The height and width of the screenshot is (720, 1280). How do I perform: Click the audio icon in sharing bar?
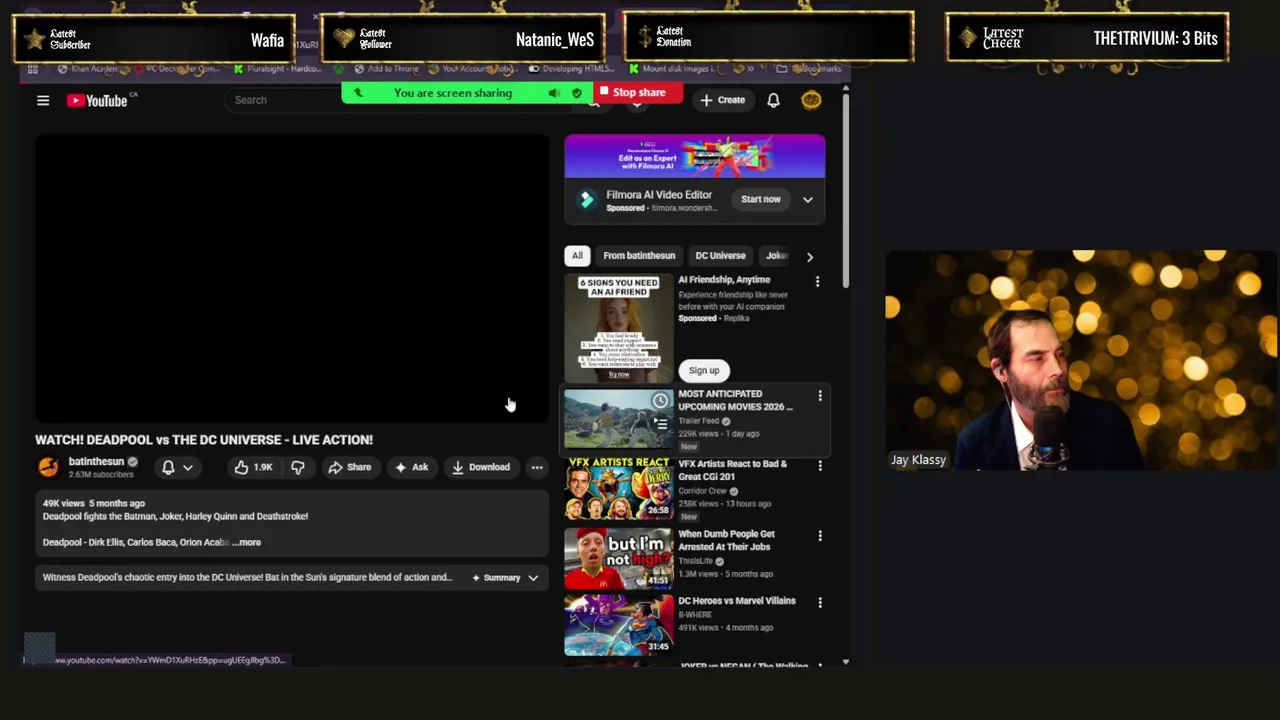(554, 93)
